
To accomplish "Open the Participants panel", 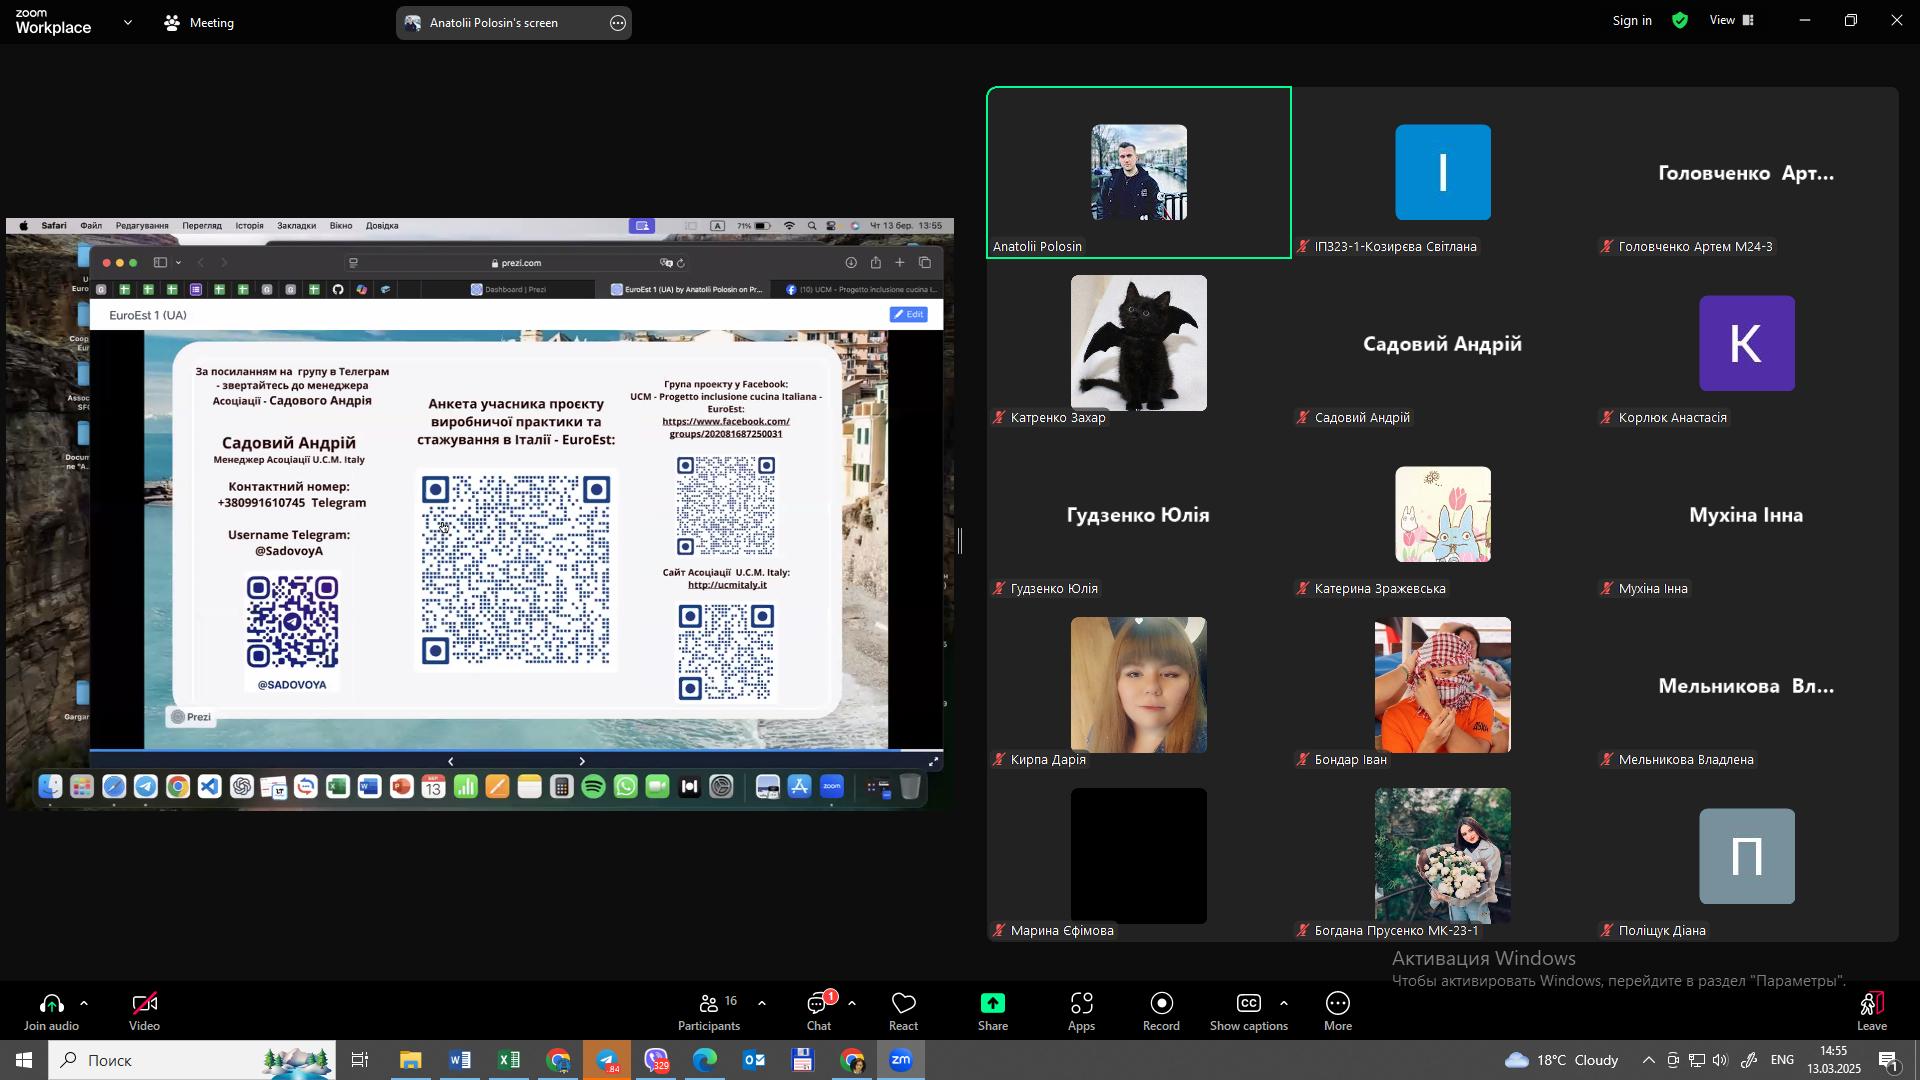I will point(710,1012).
